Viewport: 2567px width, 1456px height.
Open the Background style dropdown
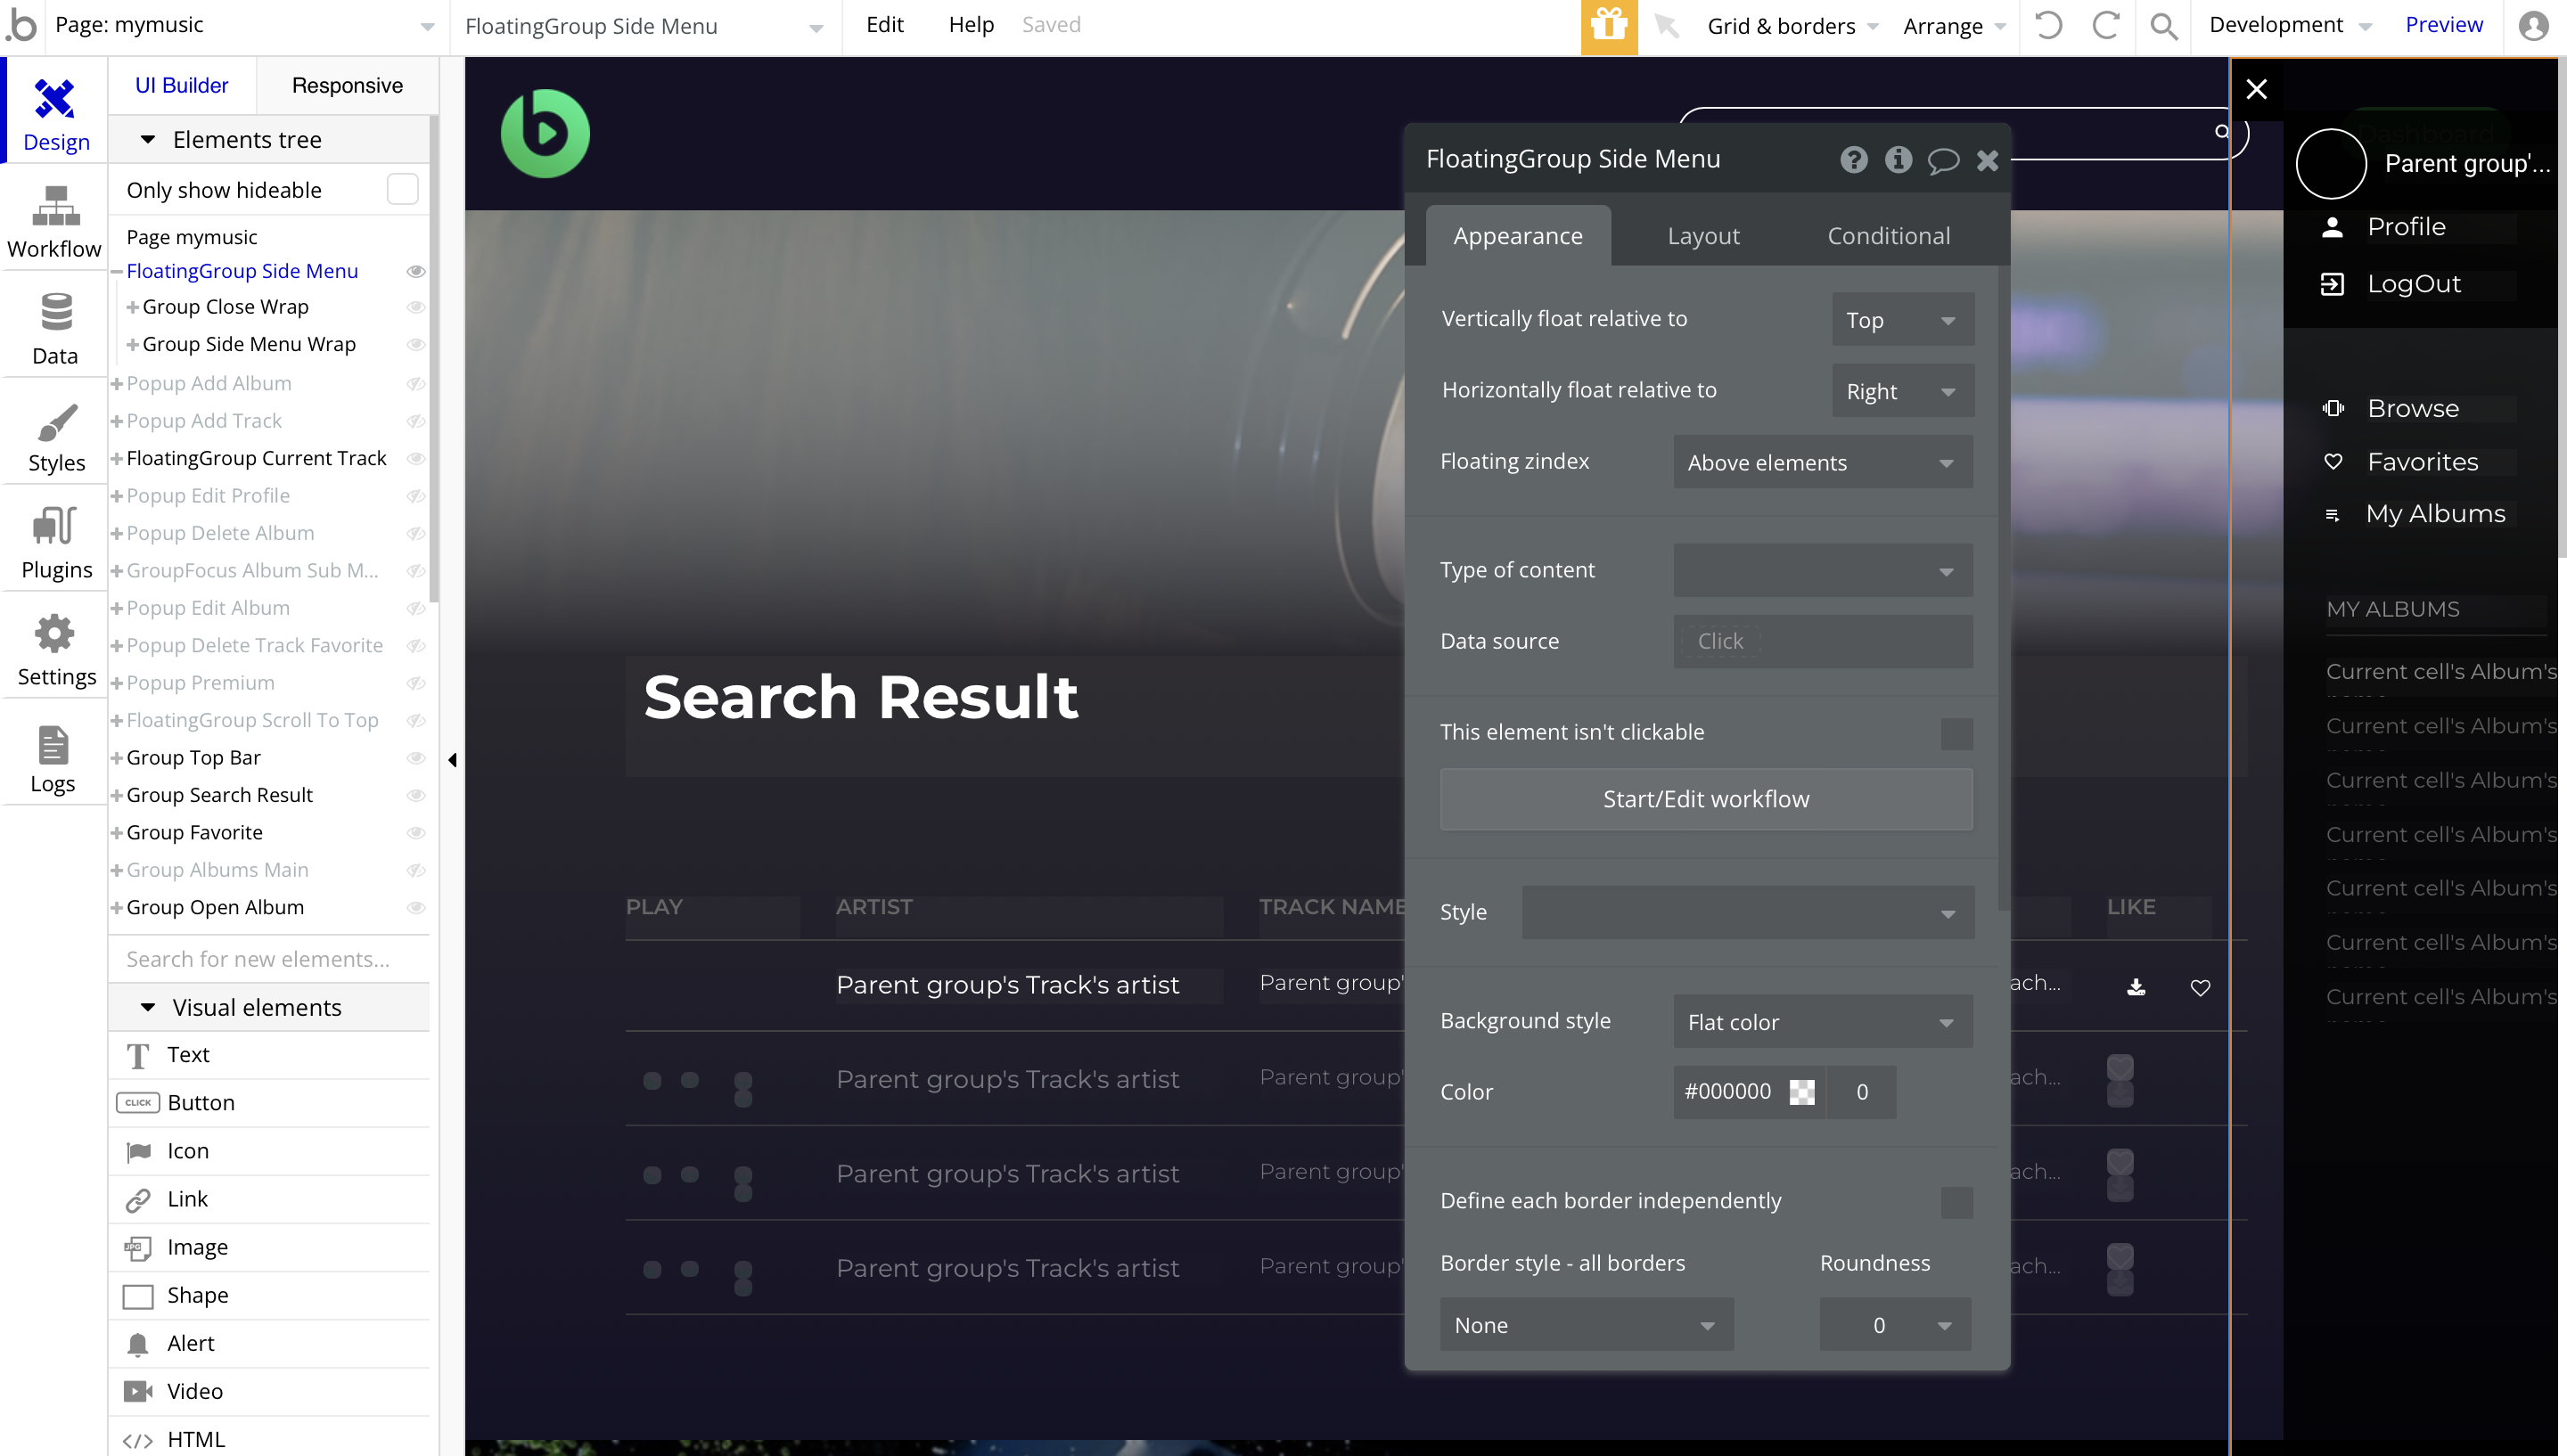coord(1822,1022)
